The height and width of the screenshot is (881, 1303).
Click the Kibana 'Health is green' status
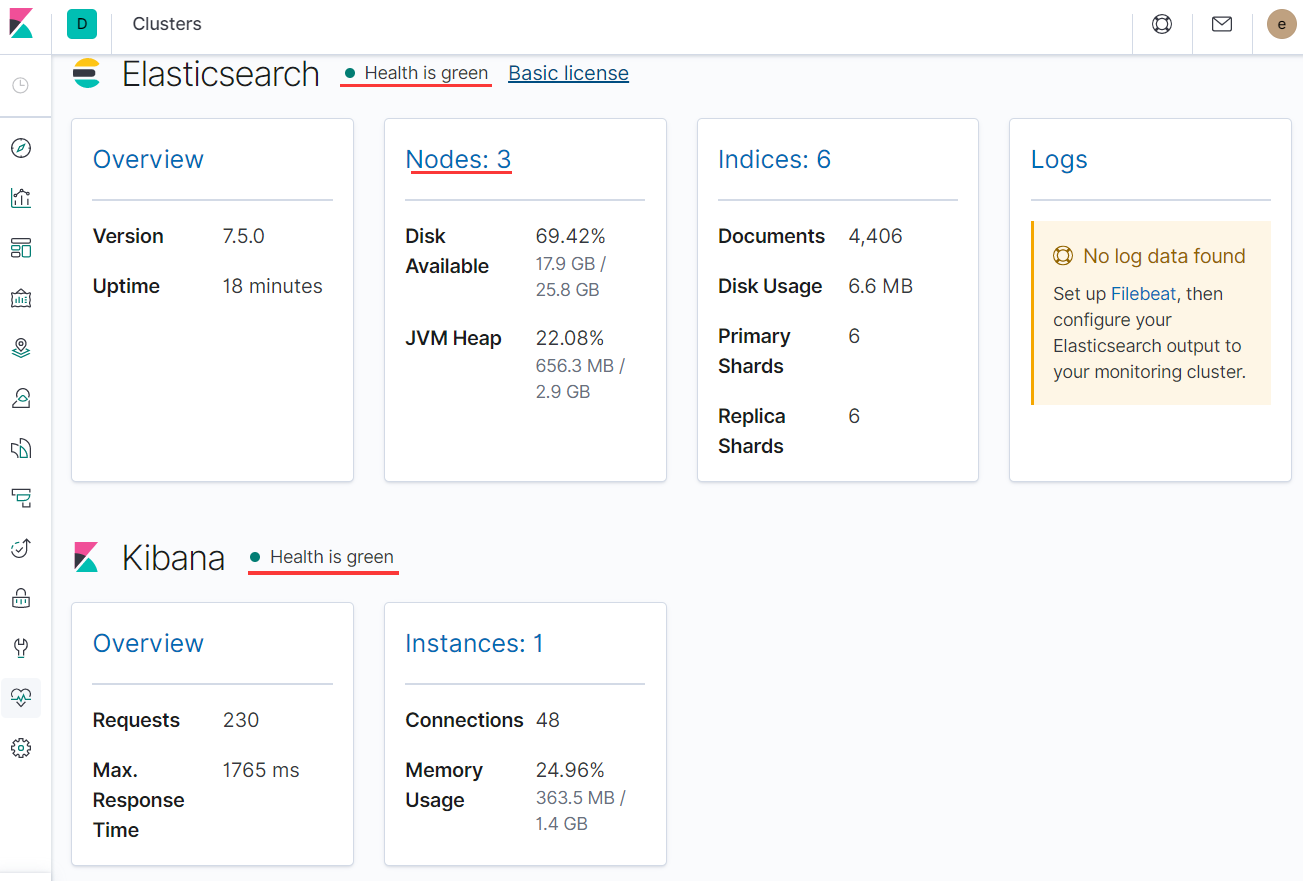[322, 557]
